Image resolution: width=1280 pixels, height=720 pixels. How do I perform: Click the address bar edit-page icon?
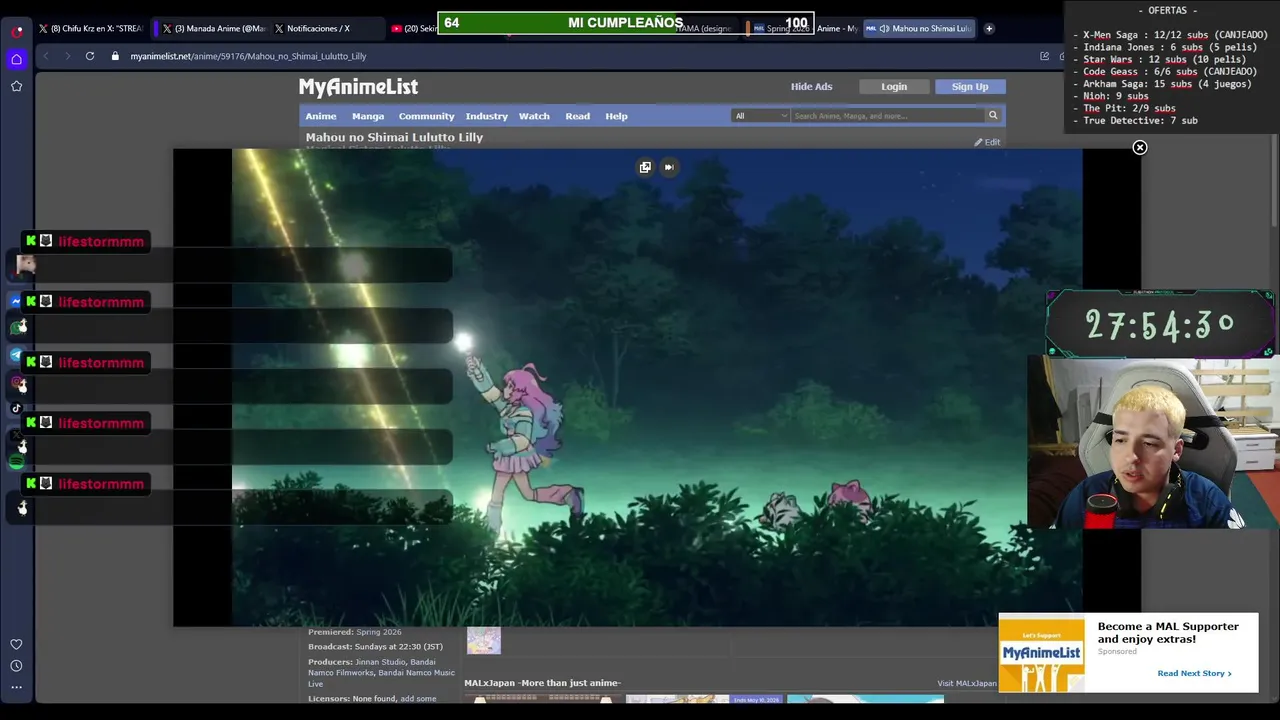tap(1045, 56)
